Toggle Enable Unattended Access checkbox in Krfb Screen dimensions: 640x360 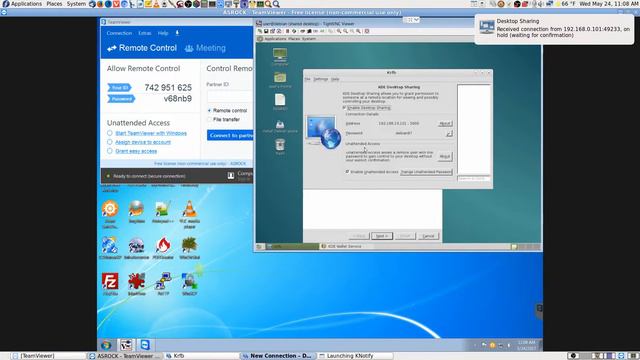tap(347, 172)
